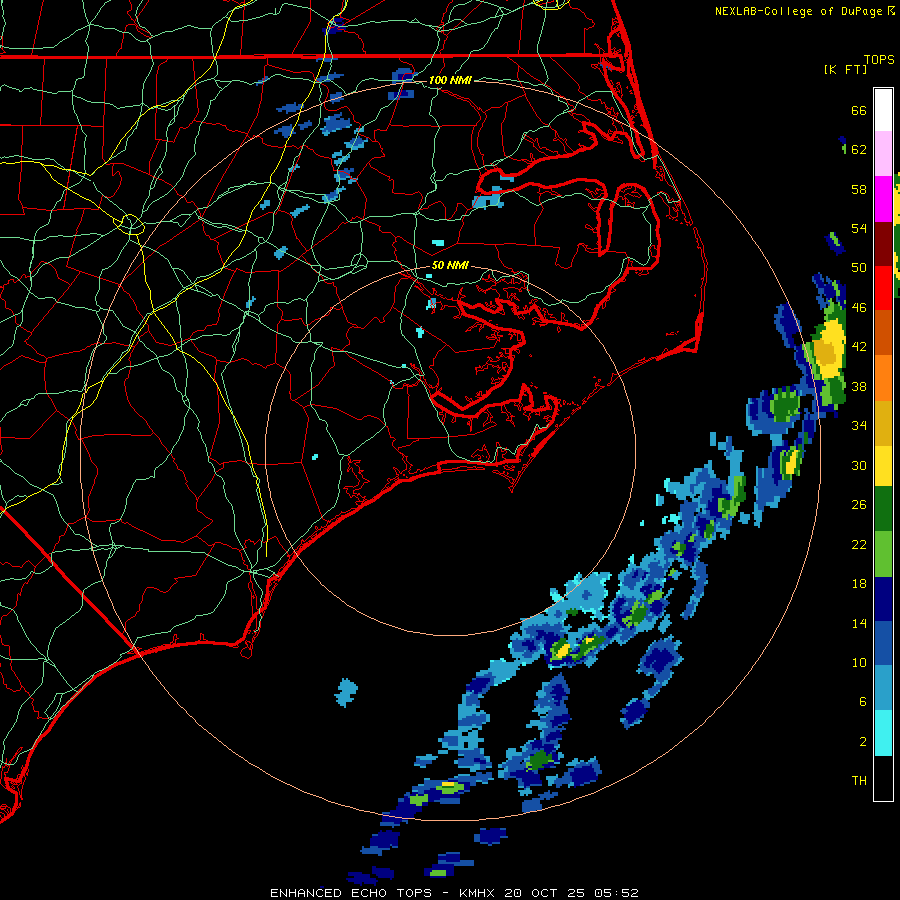
Task: Click the '22' legend value
Action: 859,544
